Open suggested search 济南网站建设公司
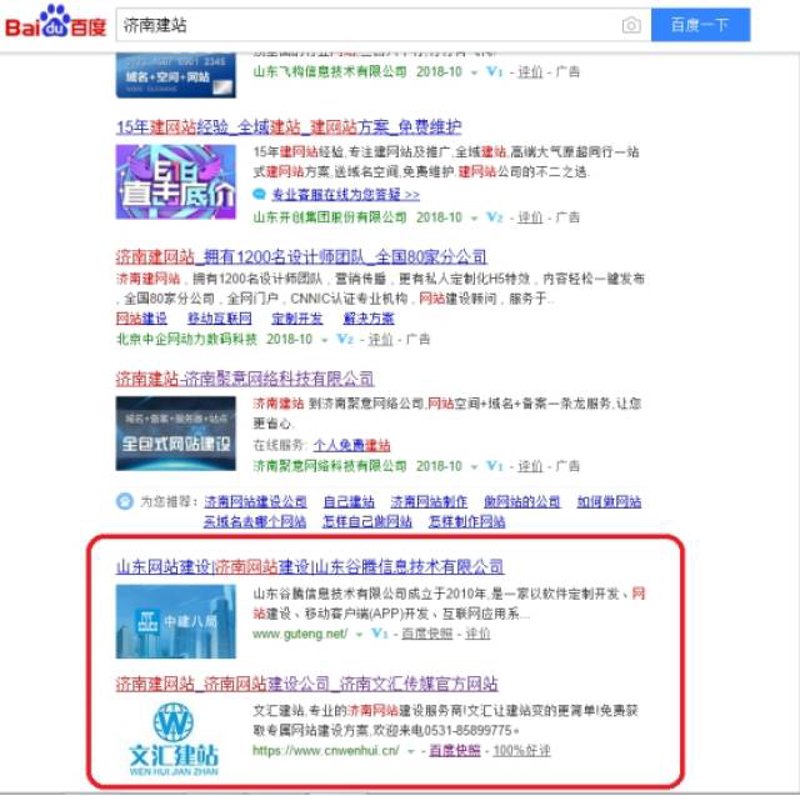Viewport: 800px width, 796px height. pyautogui.click(x=255, y=502)
